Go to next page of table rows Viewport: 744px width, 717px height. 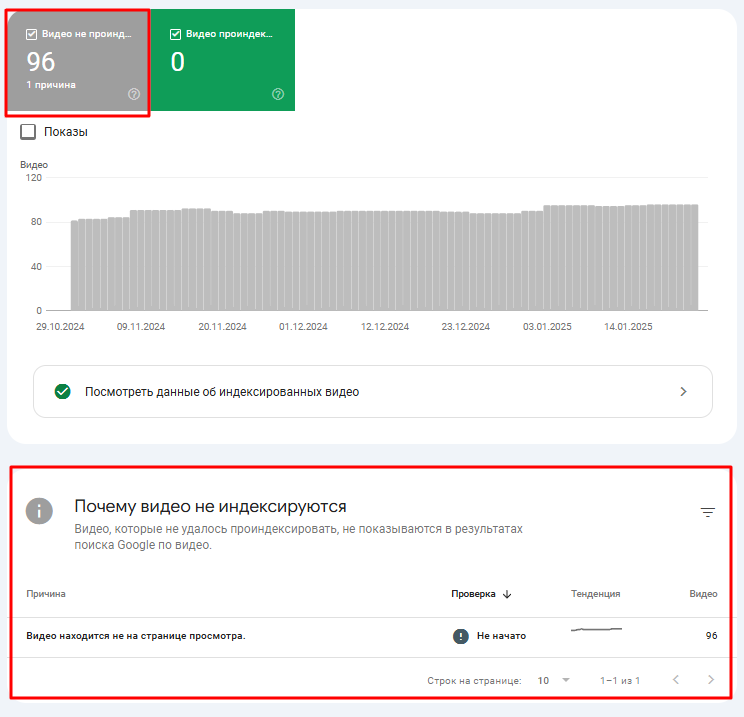pyautogui.click(x=710, y=680)
